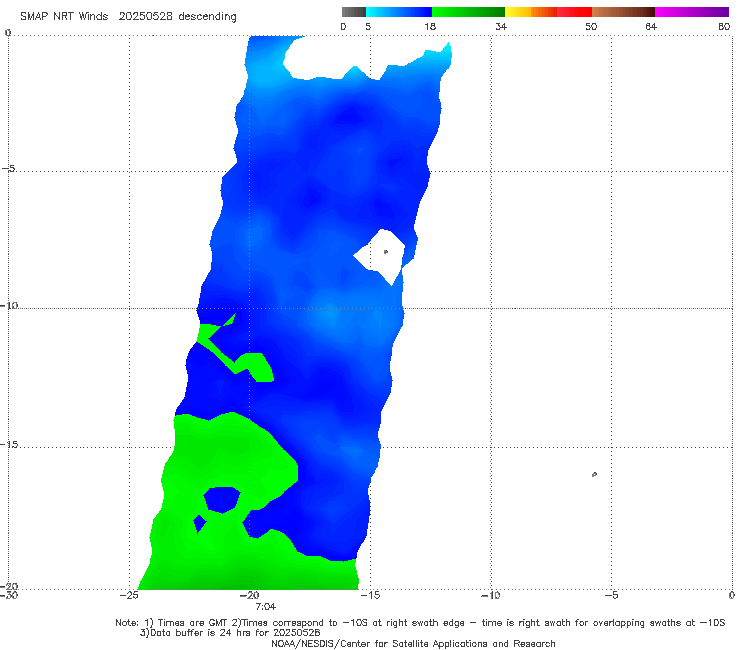Click the white data gap inside the swath
Image resolution: width=740 pixels, height=650 pixels.
(381, 256)
